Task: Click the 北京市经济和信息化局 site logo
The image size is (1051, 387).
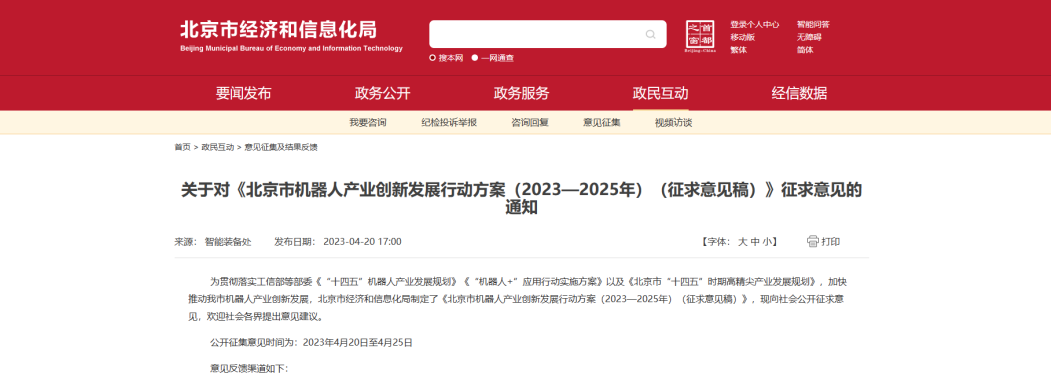Action: point(292,36)
